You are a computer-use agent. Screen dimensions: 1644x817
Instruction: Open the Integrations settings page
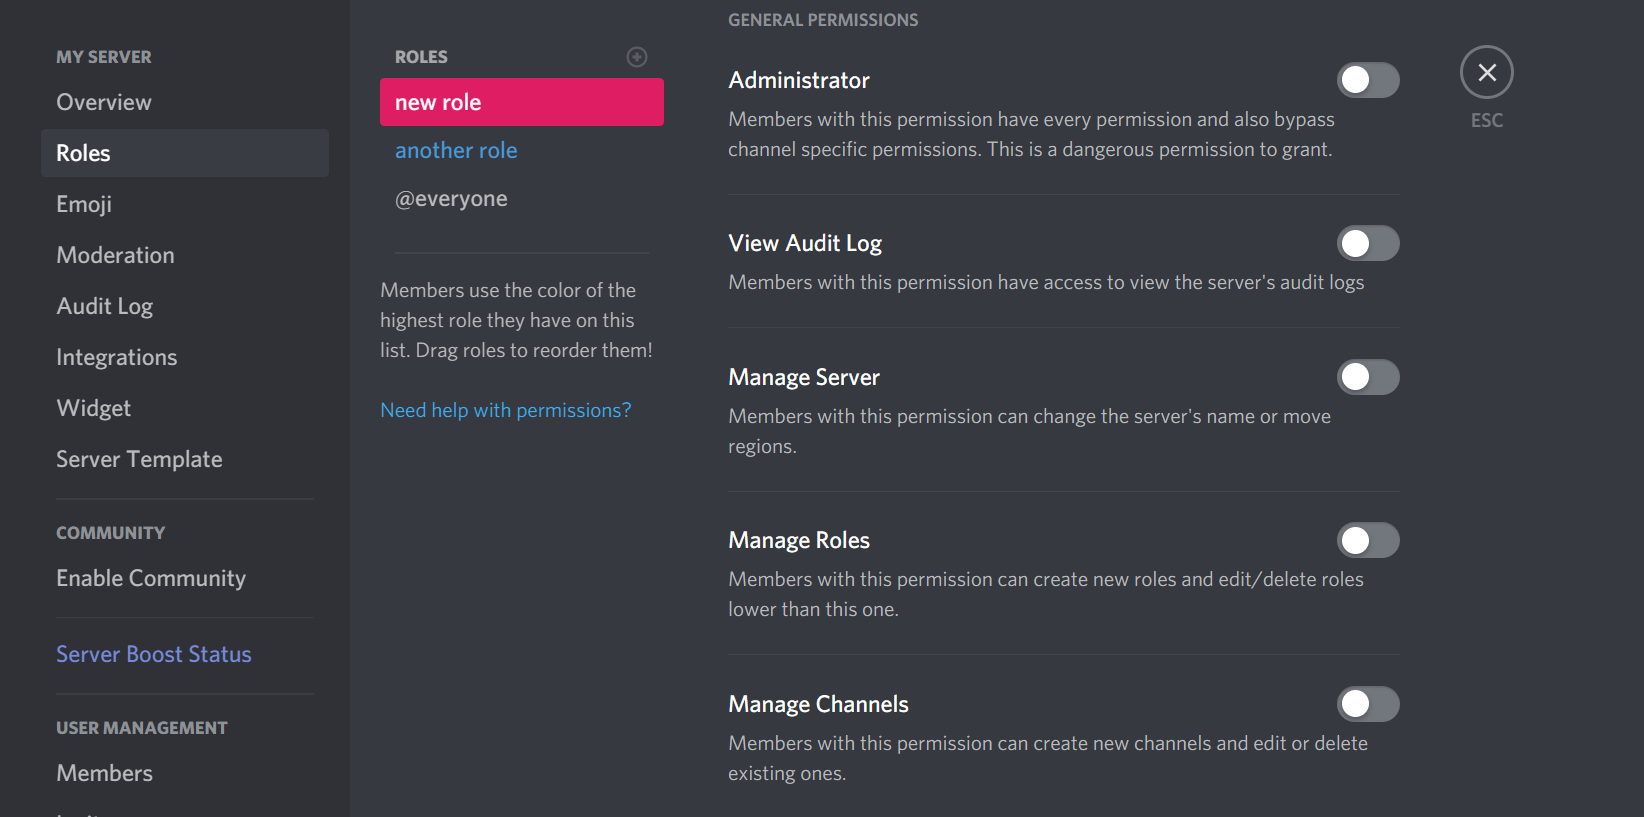coord(117,356)
